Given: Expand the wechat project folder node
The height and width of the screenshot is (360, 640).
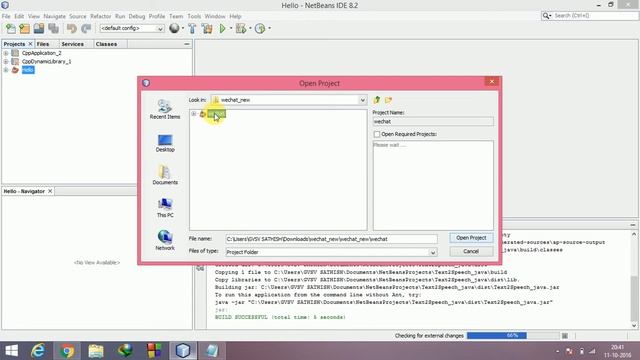Looking at the screenshot, I should [194, 114].
